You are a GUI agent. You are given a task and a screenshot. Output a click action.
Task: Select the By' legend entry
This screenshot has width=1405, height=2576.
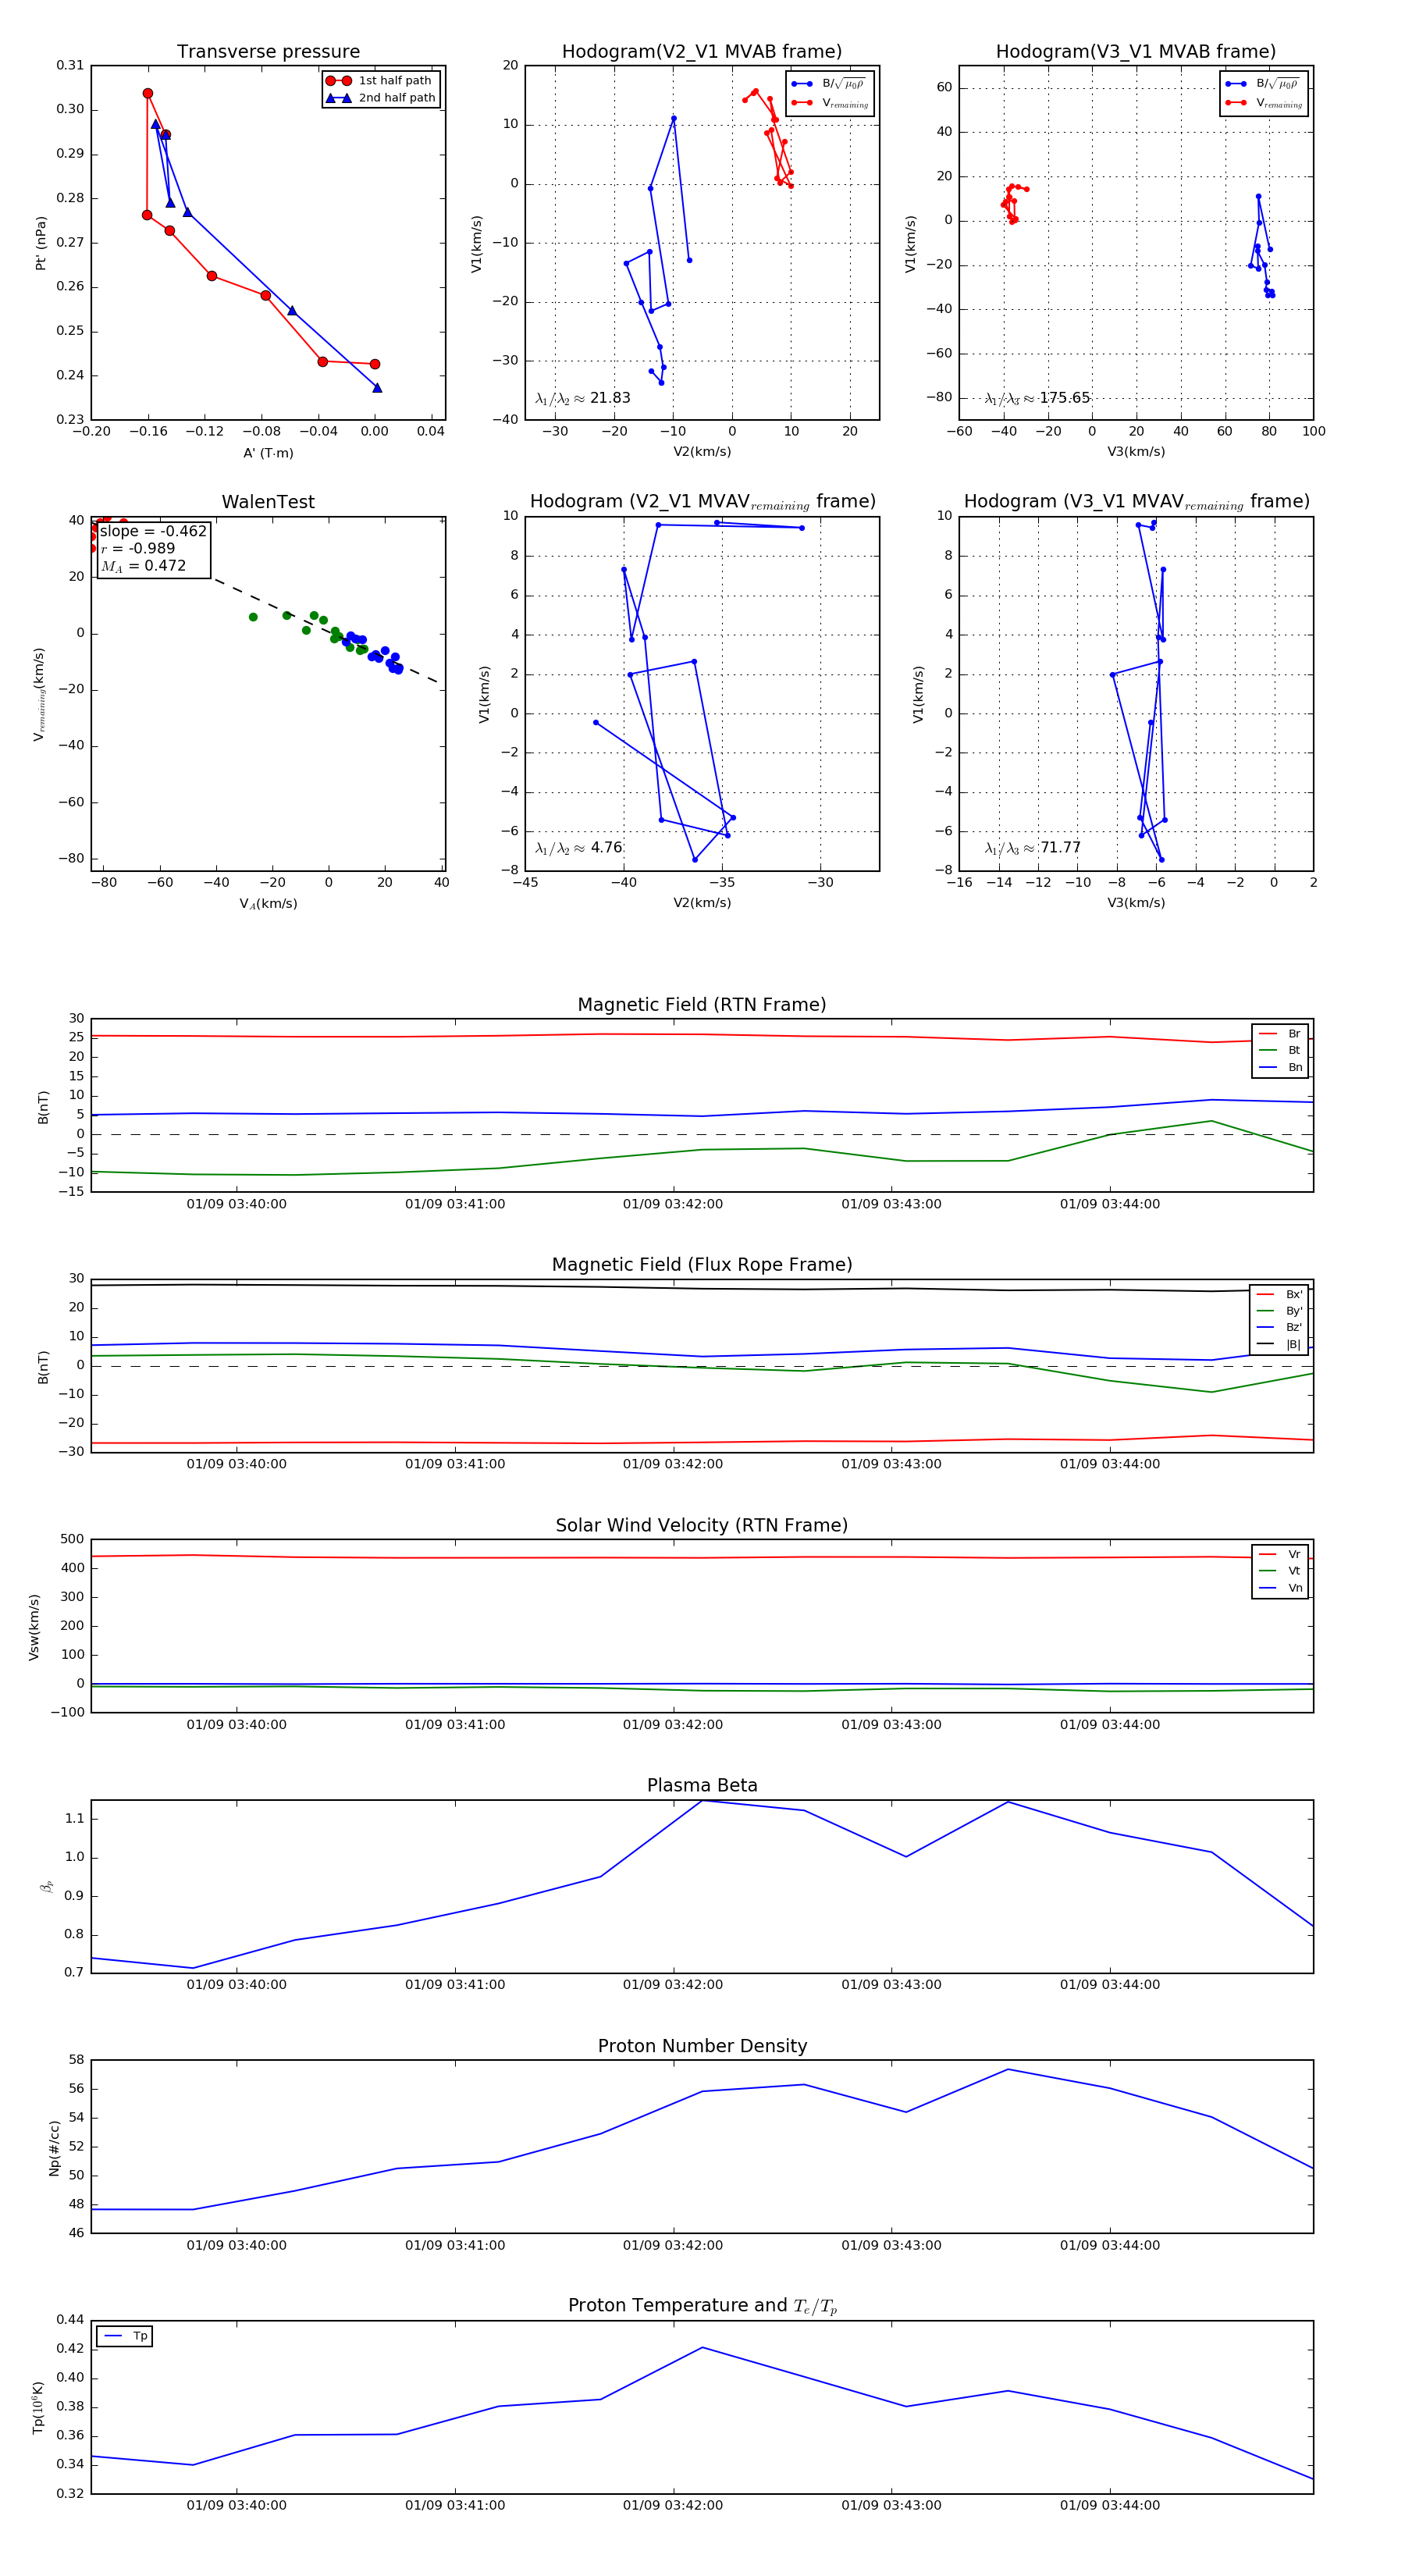coord(1279,1311)
